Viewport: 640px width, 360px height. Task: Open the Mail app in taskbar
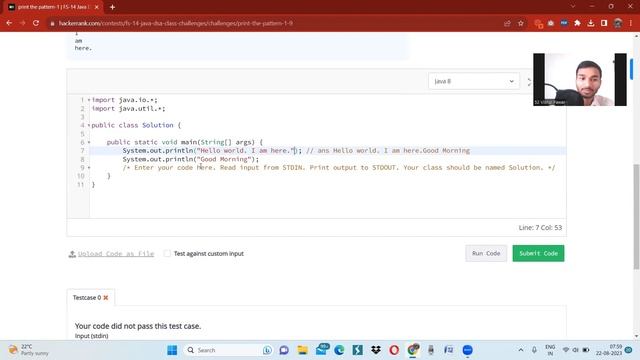pyautogui.click(x=322, y=349)
